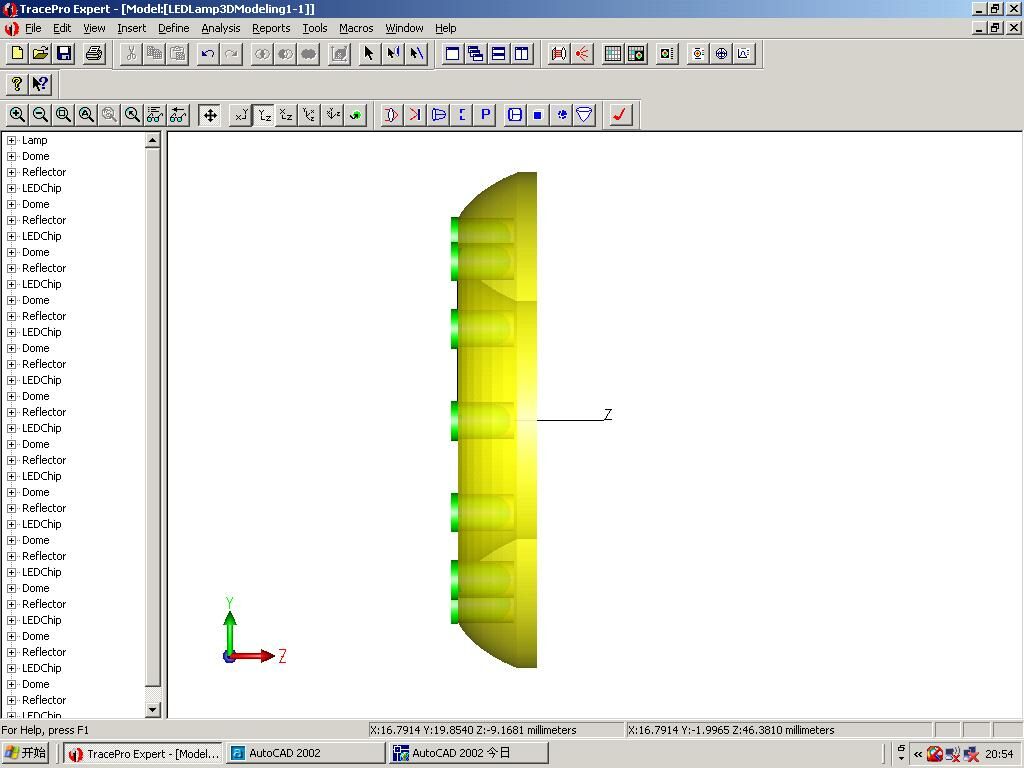Create a new model with New icon
The height and width of the screenshot is (768, 1024).
pyautogui.click(x=17, y=54)
